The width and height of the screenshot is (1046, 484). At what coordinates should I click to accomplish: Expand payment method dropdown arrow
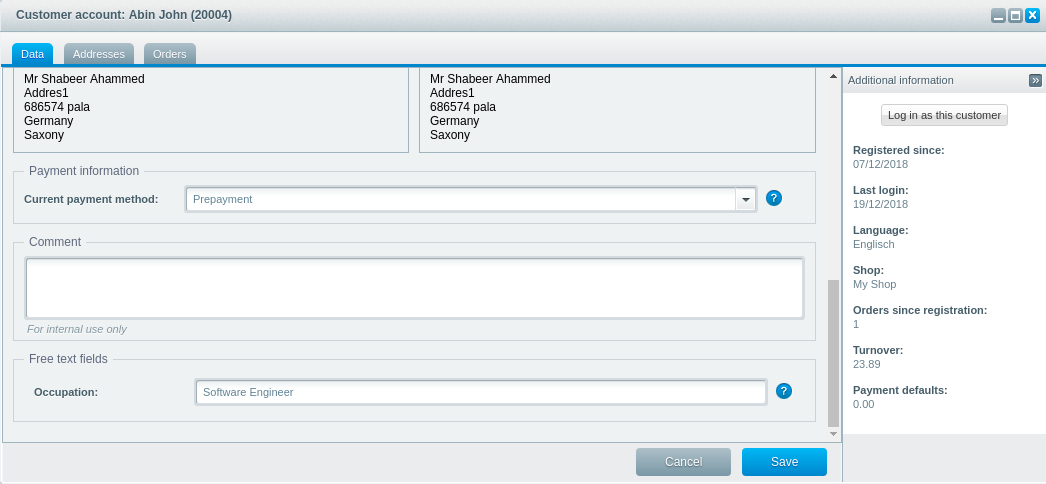click(x=746, y=200)
